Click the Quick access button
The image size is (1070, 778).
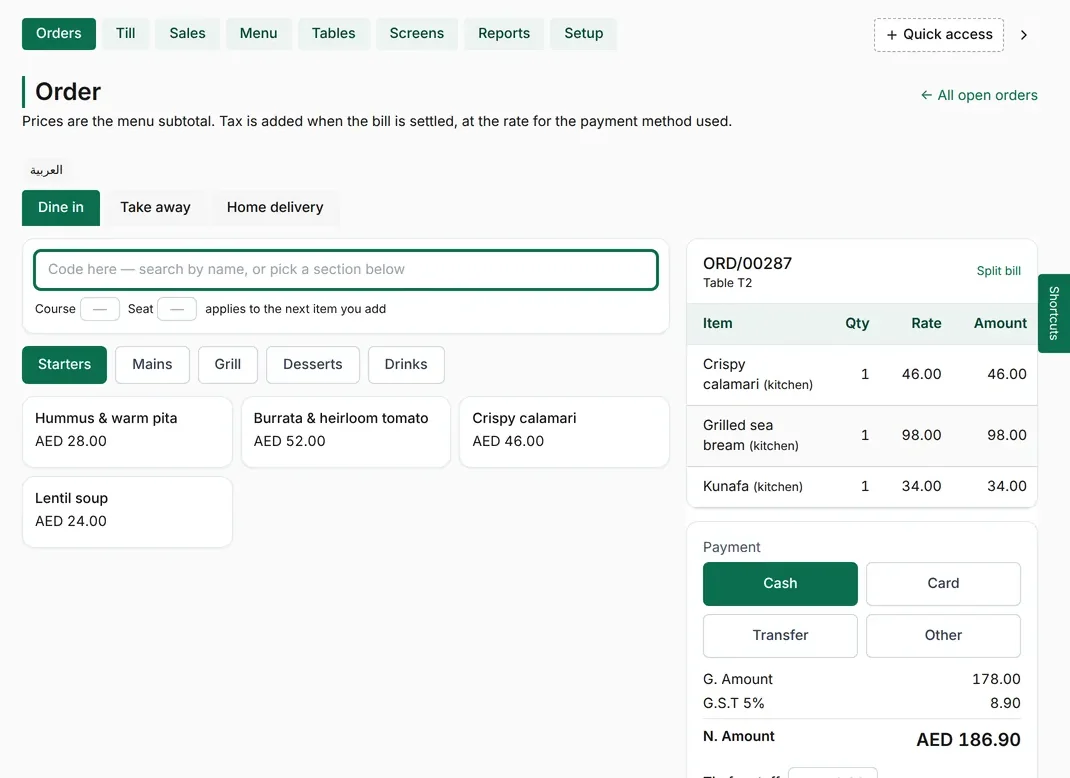click(939, 35)
